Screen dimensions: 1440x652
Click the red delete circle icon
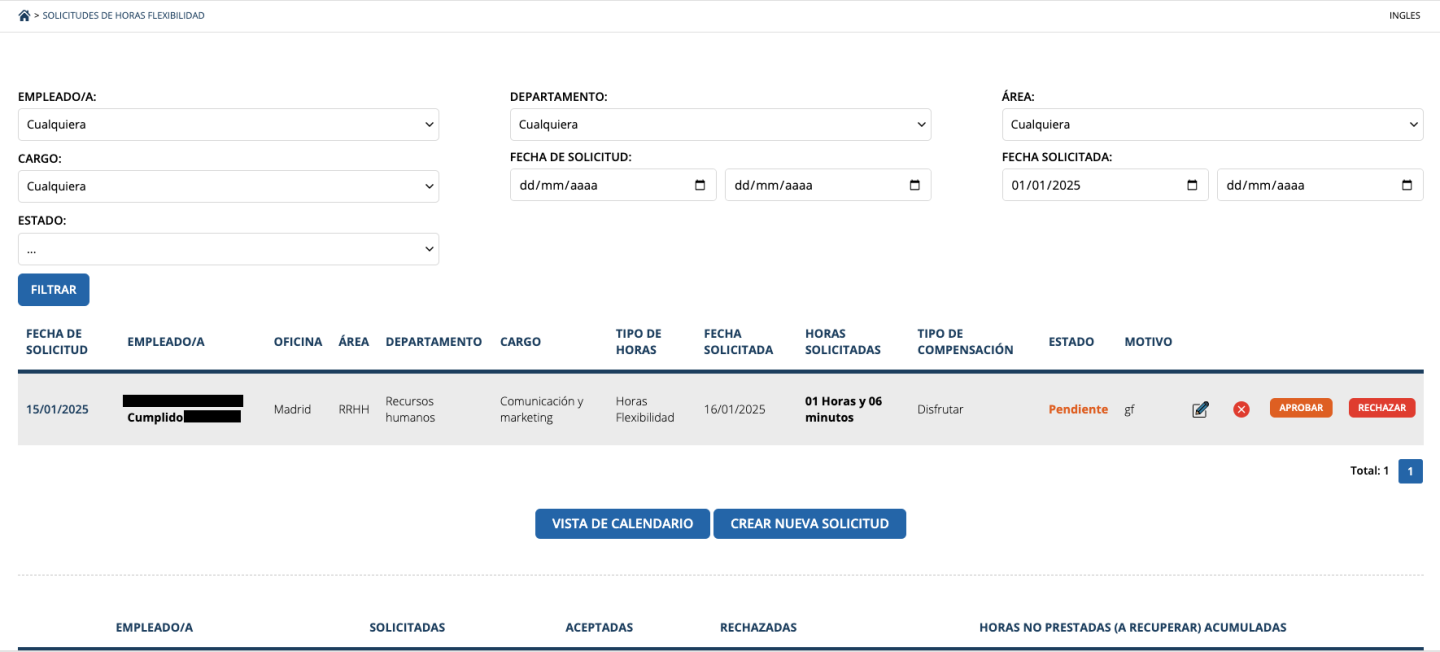(1241, 409)
